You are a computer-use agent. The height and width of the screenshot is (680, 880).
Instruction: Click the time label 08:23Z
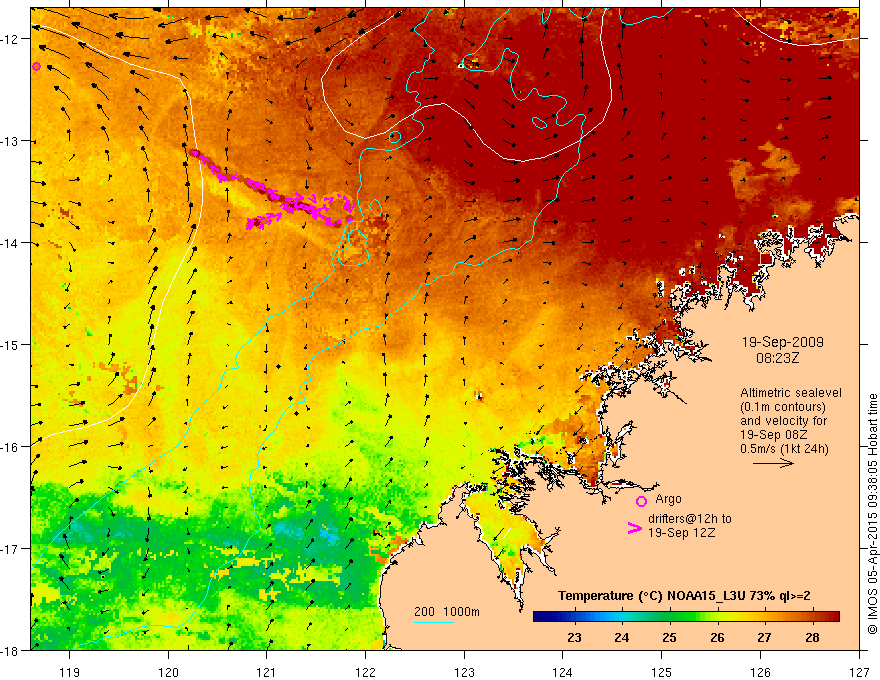[x=777, y=358]
